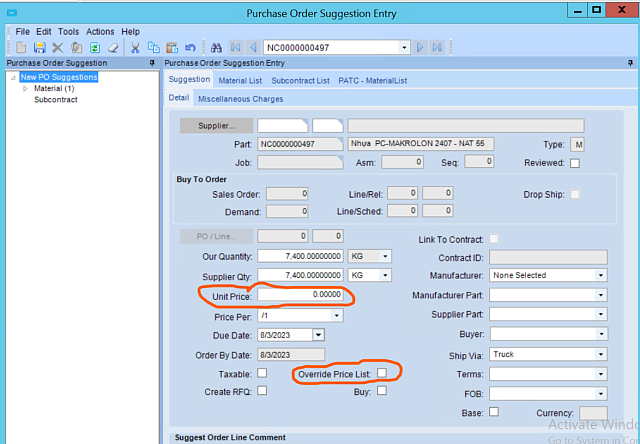The height and width of the screenshot is (444, 640).
Task: Open the Tools menu
Action: point(68,32)
